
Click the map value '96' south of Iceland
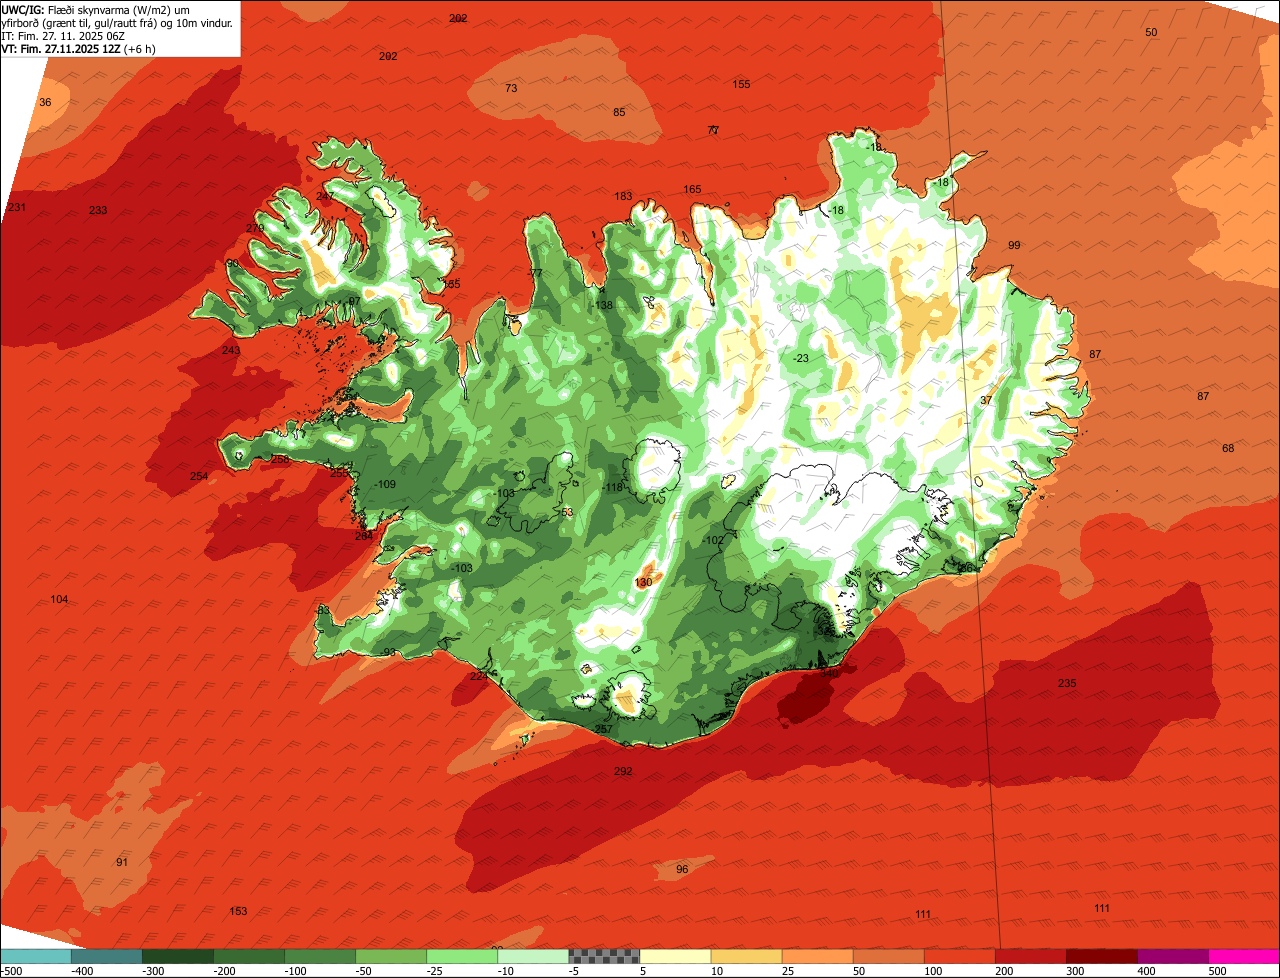coord(682,869)
